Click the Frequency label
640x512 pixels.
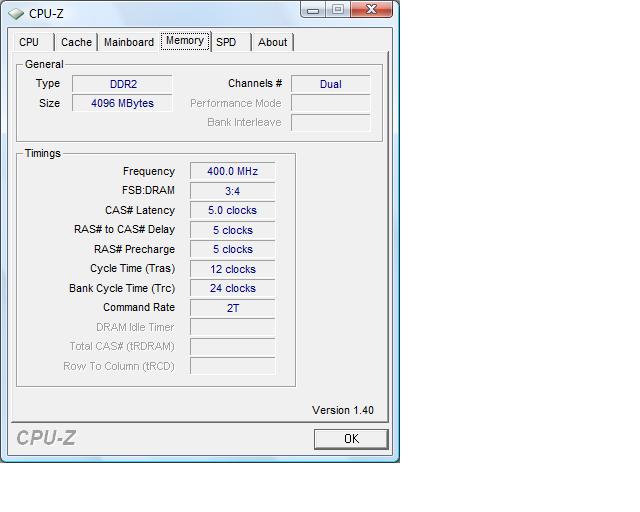point(149,171)
